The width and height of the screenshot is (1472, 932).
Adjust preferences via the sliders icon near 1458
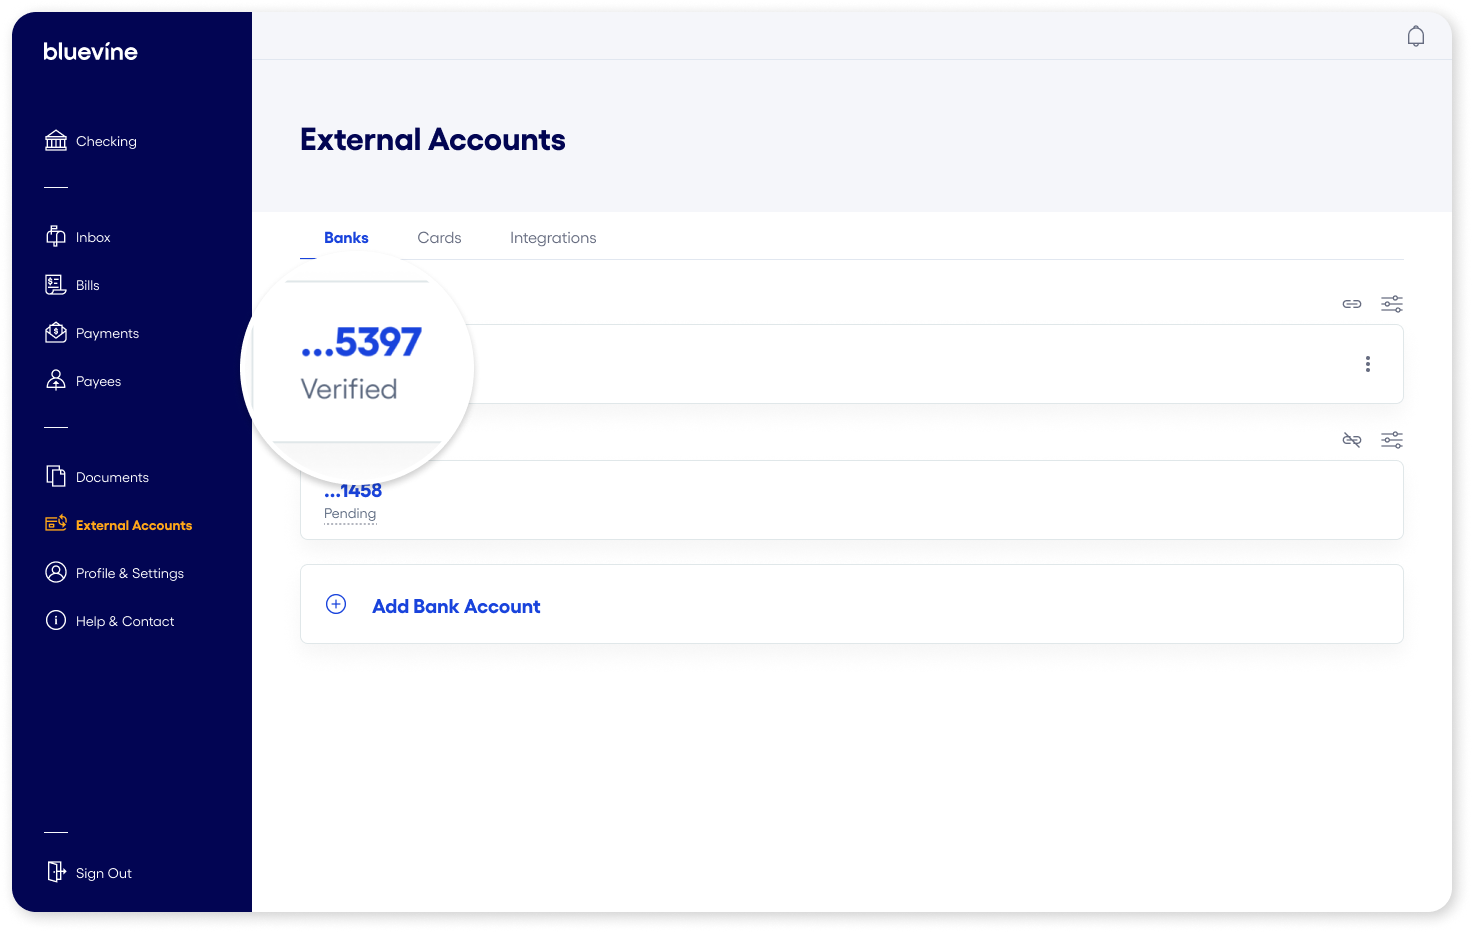pos(1391,439)
